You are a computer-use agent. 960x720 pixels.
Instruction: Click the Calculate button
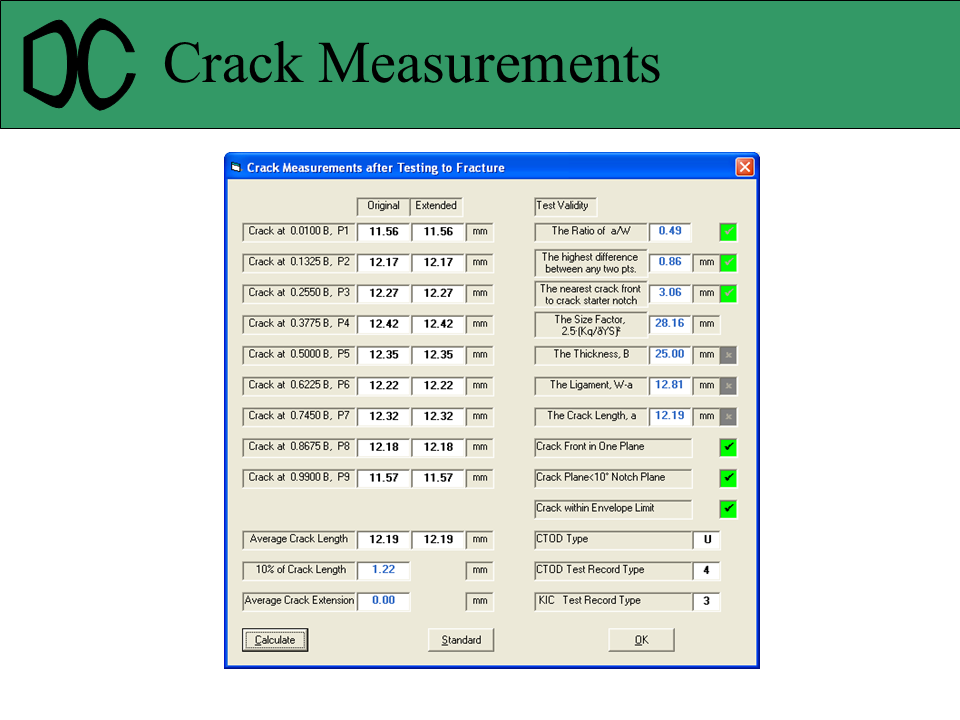(x=275, y=640)
